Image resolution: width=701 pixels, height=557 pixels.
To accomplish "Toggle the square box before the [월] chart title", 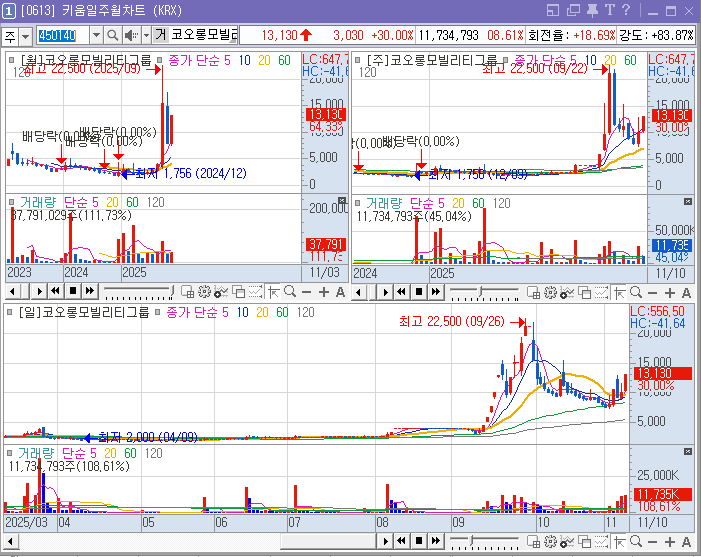I will pyautogui.click(x=11, y=60).
